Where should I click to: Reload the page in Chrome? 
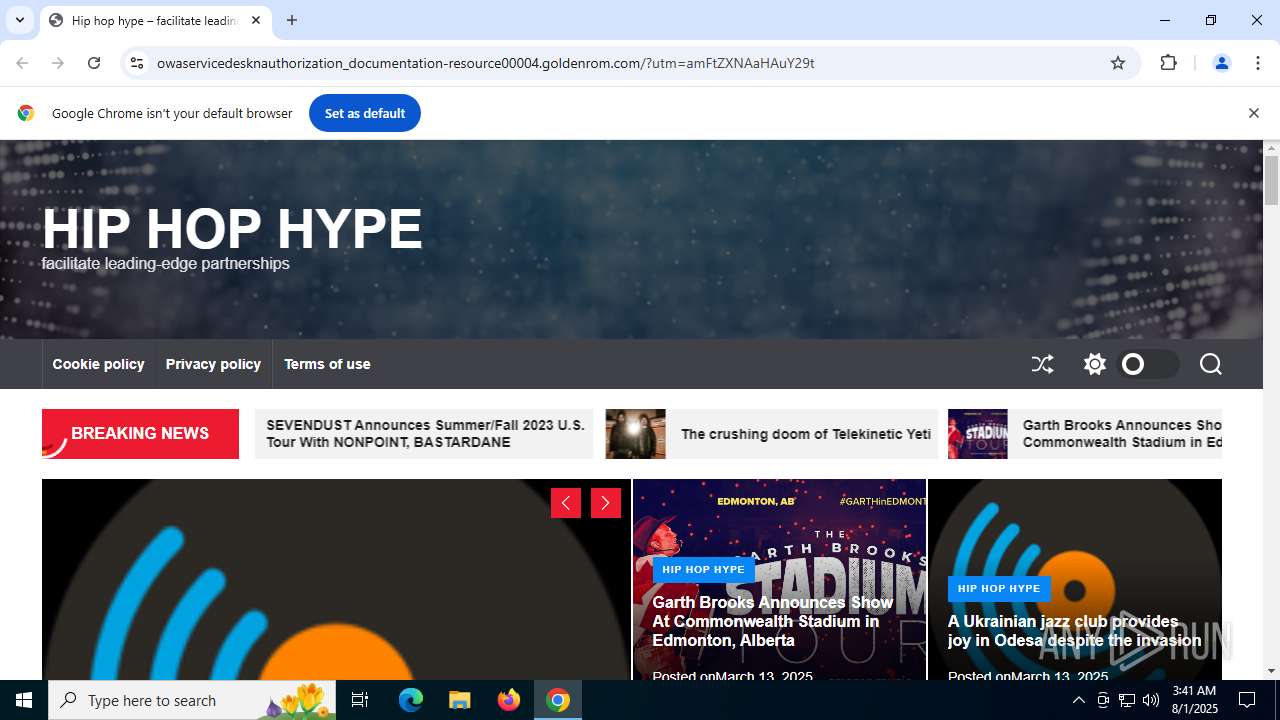(94, 63)
